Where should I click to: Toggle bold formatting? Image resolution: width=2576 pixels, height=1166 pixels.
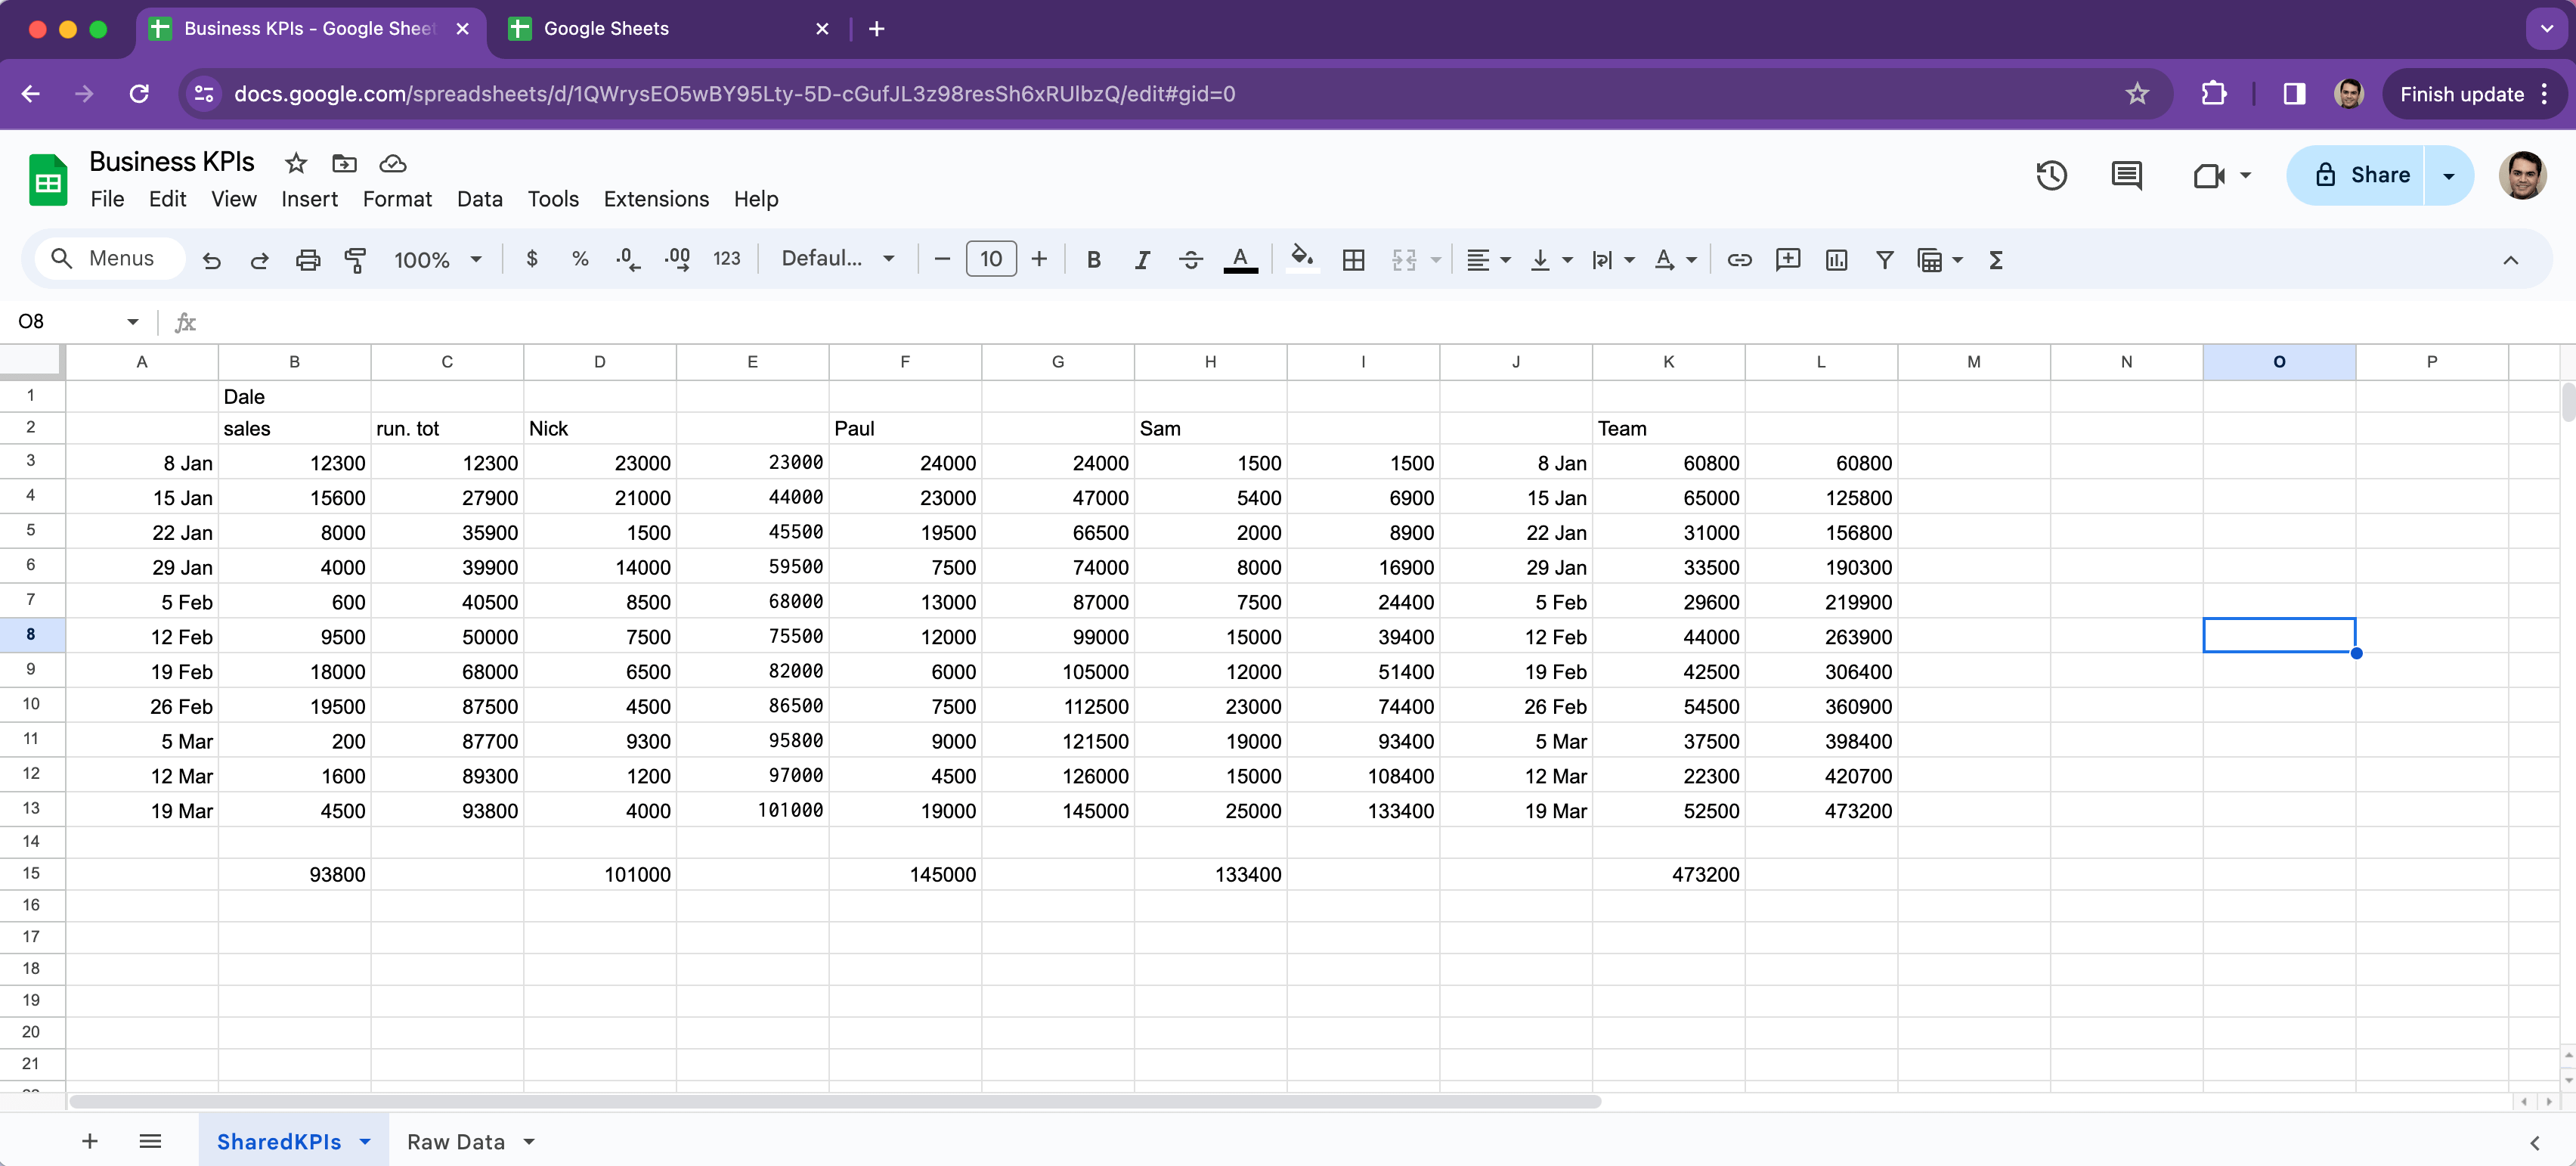[x=1093, y=259]
